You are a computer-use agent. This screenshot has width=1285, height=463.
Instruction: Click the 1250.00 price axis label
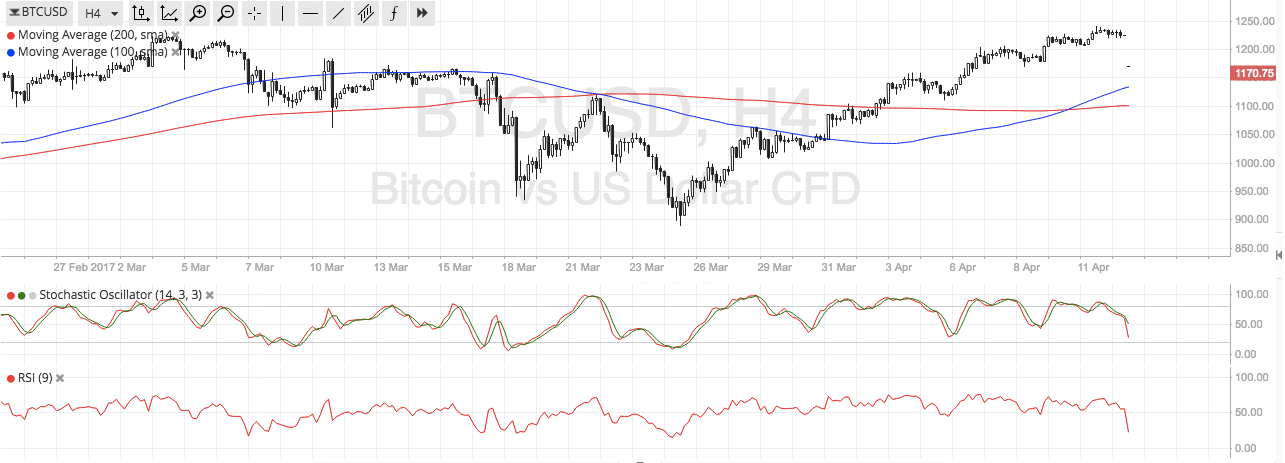[x=1255, y=21]
